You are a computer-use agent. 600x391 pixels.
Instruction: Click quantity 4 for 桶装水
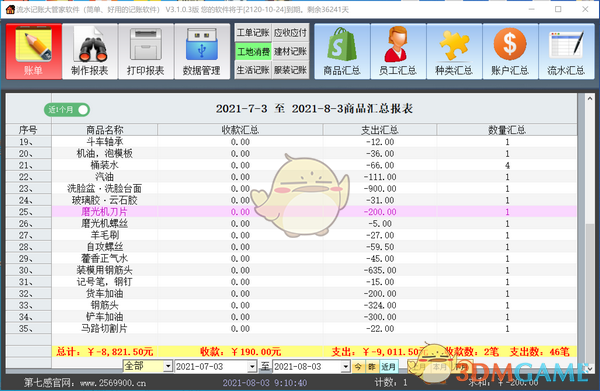pos(507,165)
